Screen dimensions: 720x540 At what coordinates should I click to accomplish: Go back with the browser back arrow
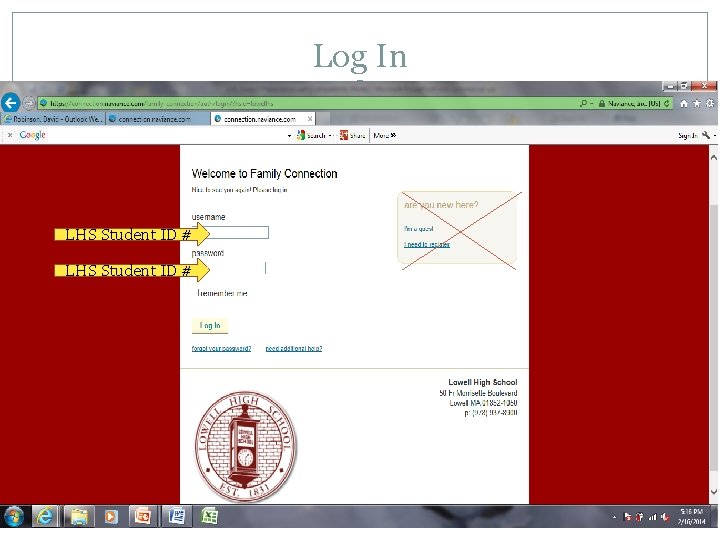click(x=11, y=103)
